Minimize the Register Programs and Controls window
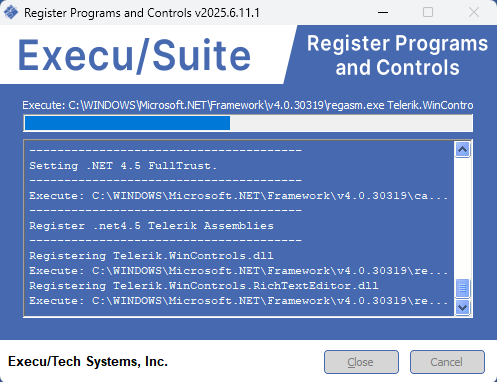This screenshot has height=382, width=497. (383, 13)
